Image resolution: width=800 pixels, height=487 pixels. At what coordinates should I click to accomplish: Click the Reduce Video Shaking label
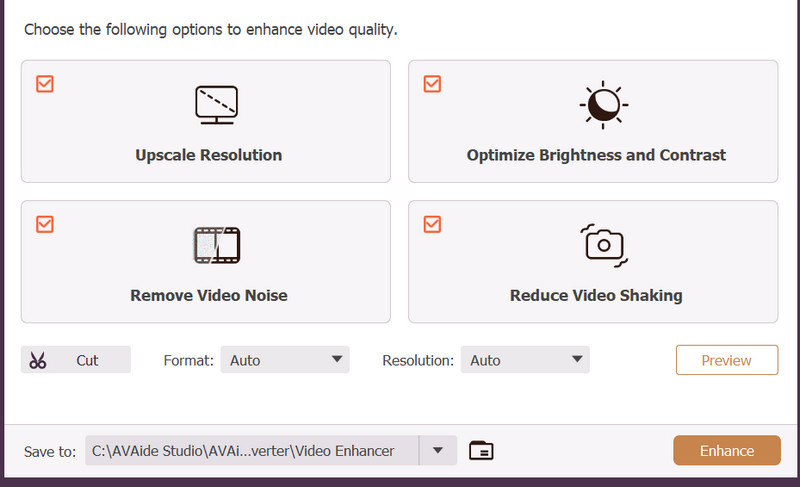(596, 295)
